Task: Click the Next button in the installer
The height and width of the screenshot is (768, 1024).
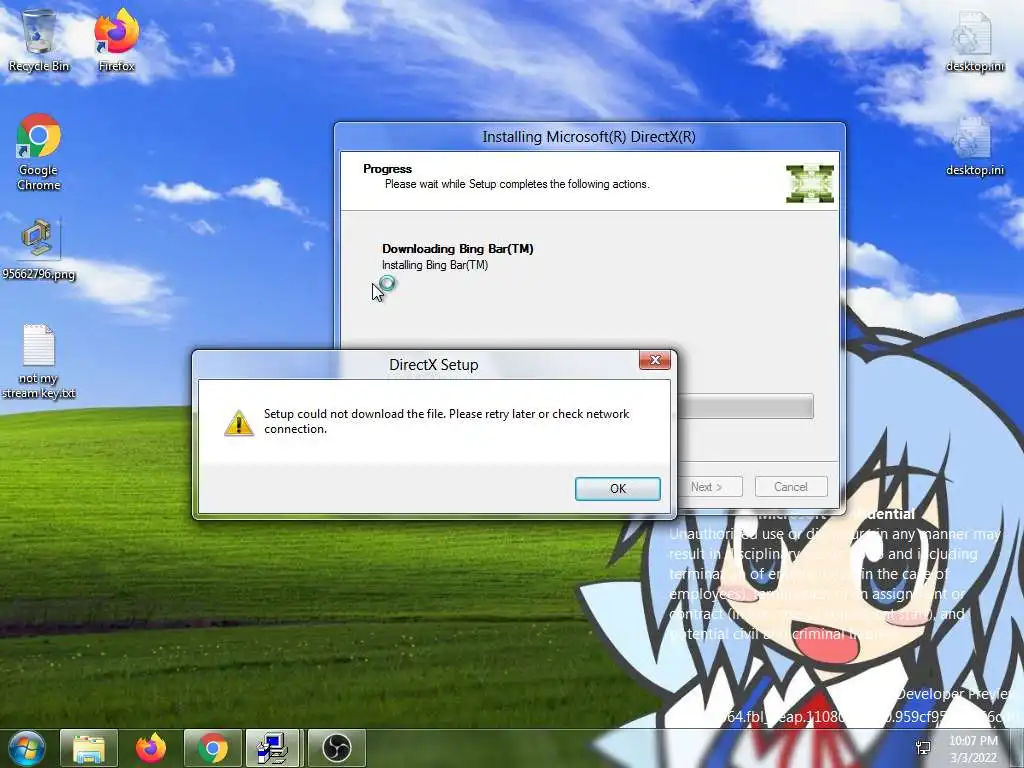Action: [x=710, y=487]
